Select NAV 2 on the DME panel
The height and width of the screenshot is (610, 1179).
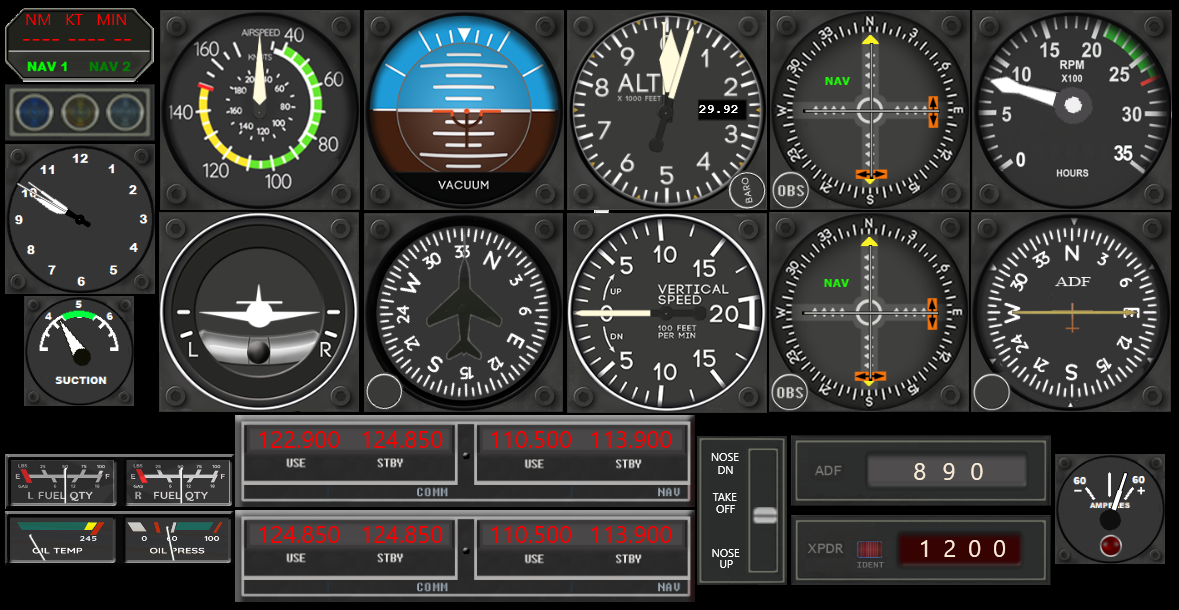110,67
